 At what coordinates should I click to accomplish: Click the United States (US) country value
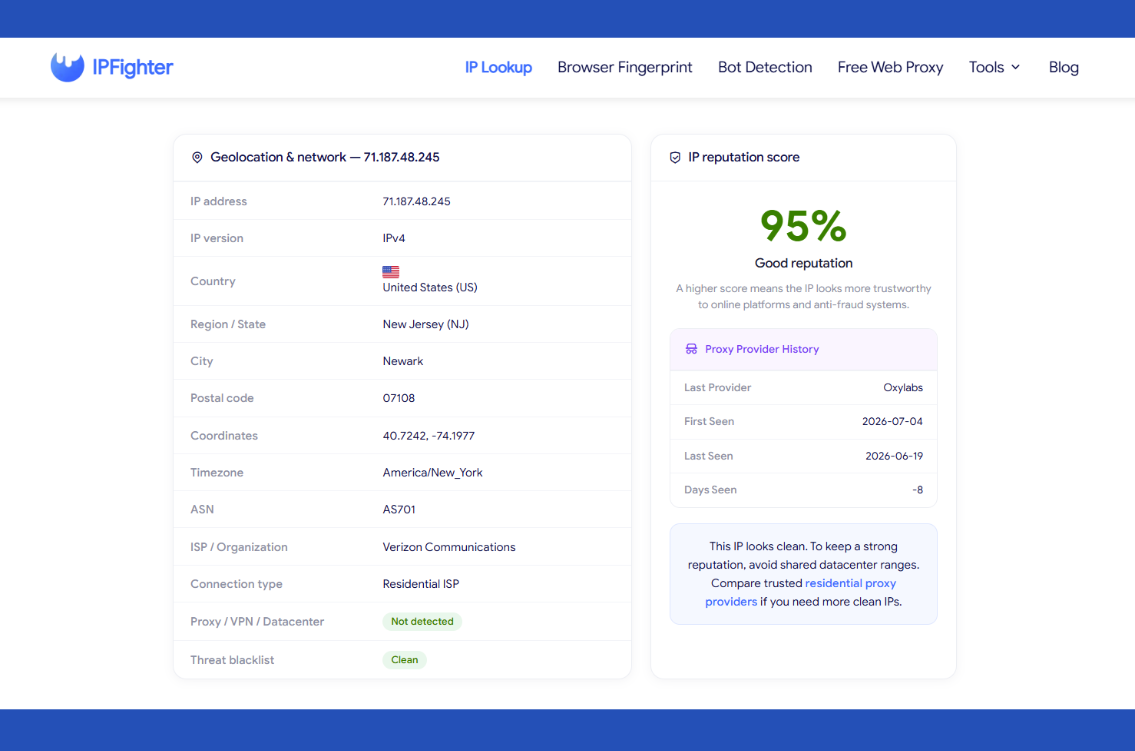point(430,287)
